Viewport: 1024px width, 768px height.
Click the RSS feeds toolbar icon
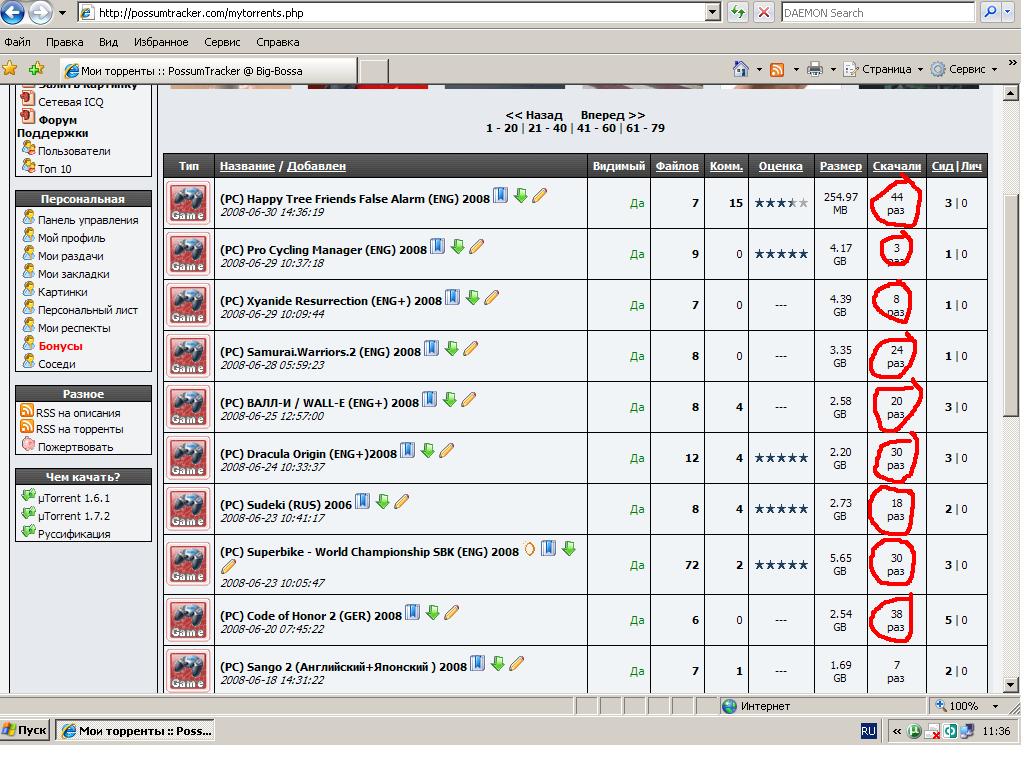pyautogui.click(x=777, y=69)
